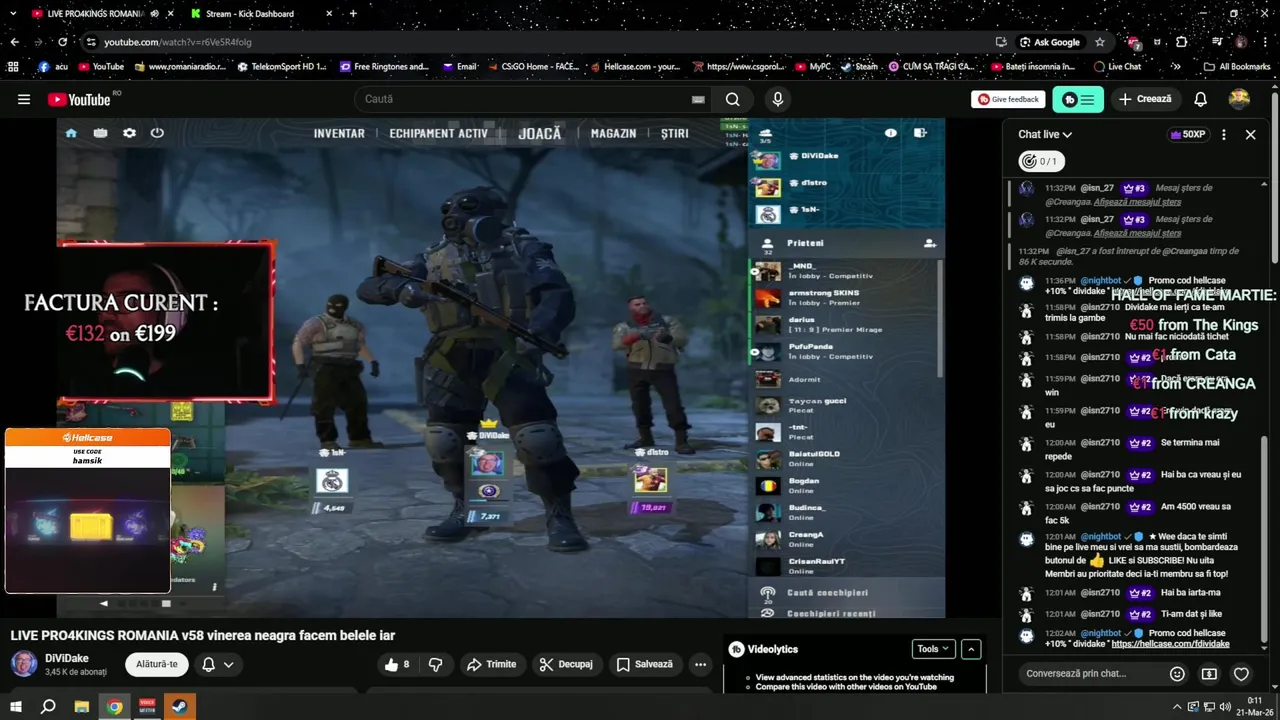1280x720 pixels.
Task: Close the live chat panel
Action: tap(1250, 134)
